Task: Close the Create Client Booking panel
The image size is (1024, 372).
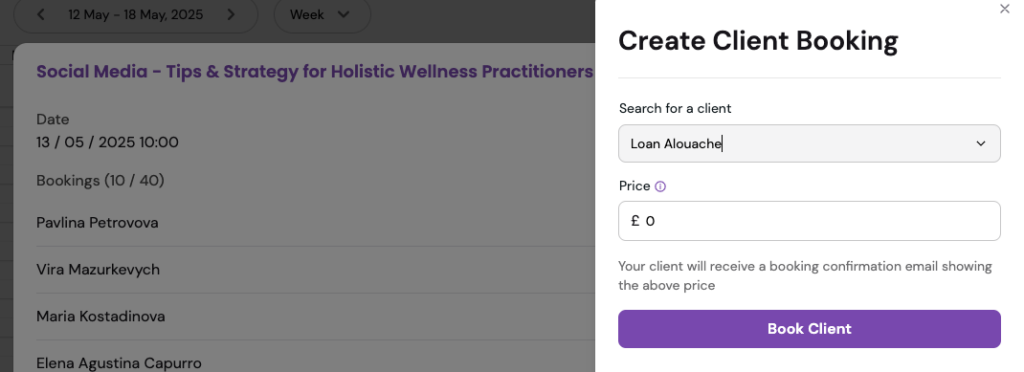Action: [1004, 8]
